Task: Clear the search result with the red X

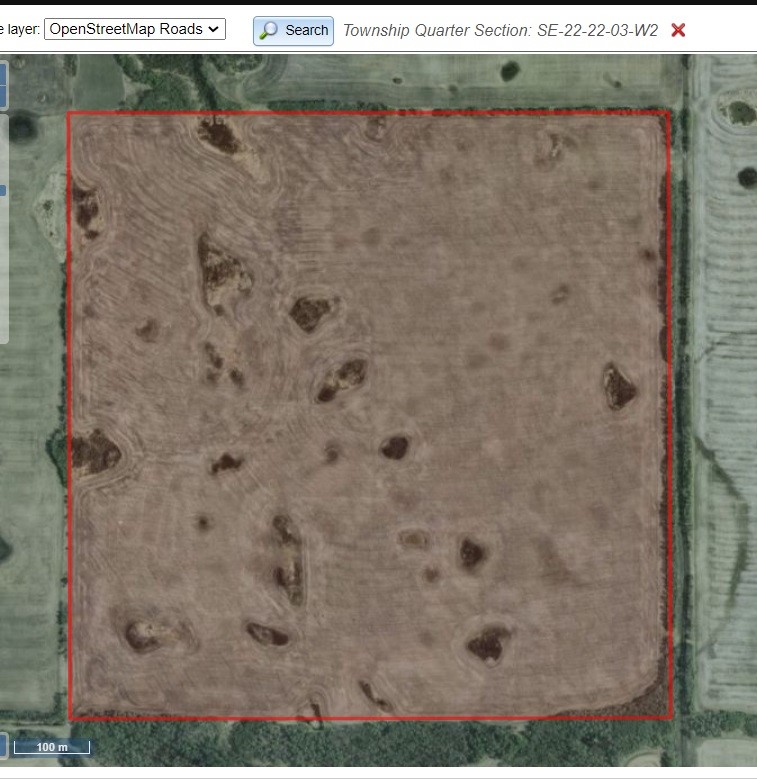Action: point(678,30)
